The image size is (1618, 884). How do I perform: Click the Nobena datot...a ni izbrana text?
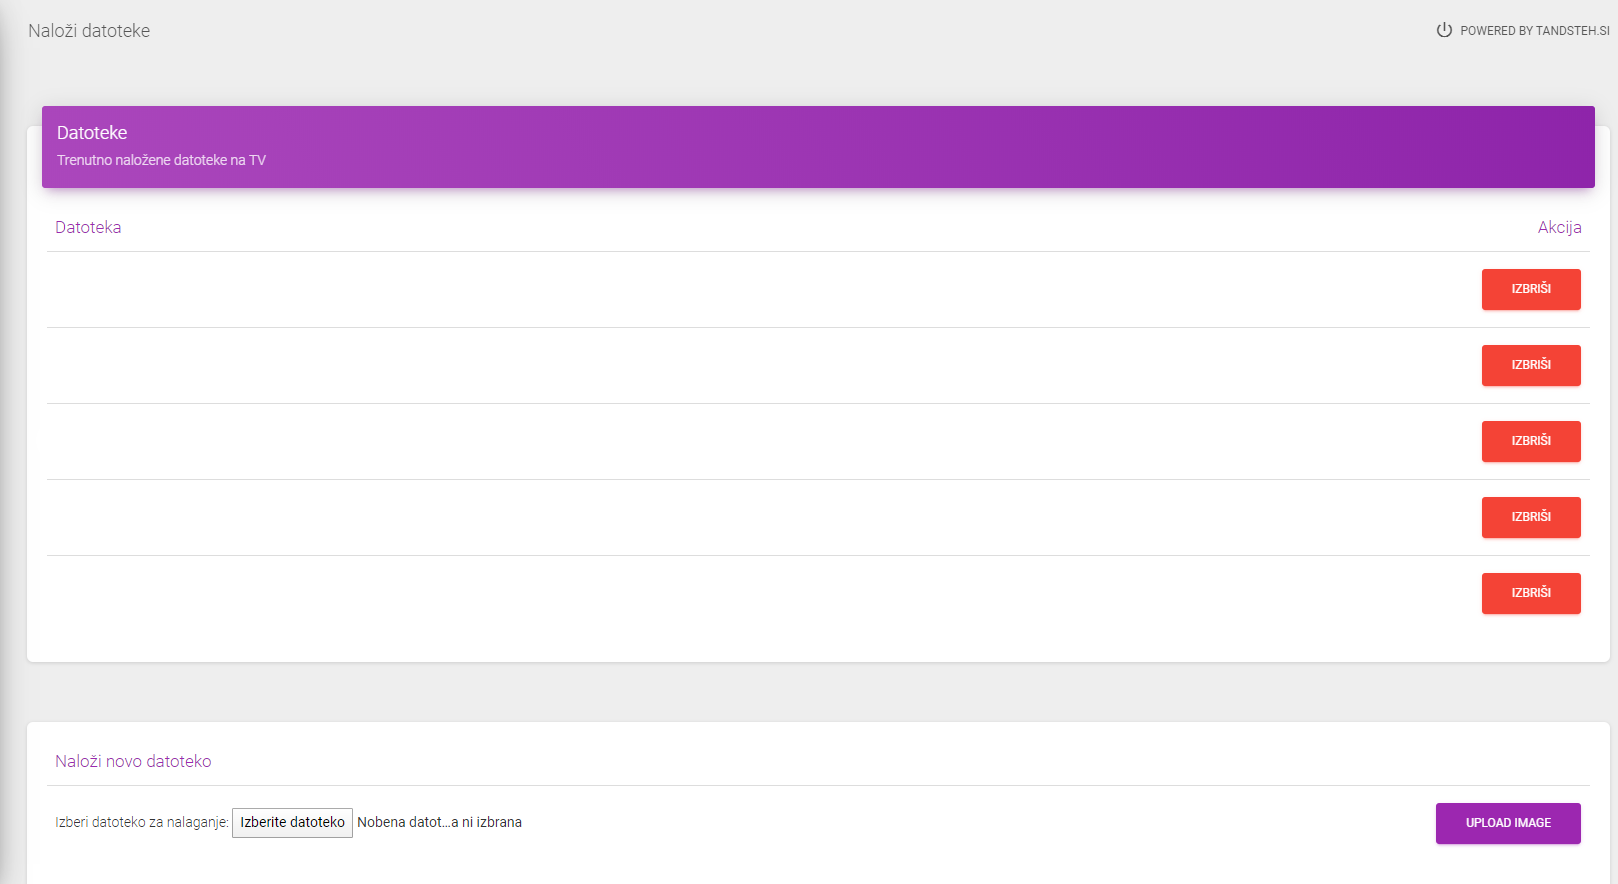439,822
